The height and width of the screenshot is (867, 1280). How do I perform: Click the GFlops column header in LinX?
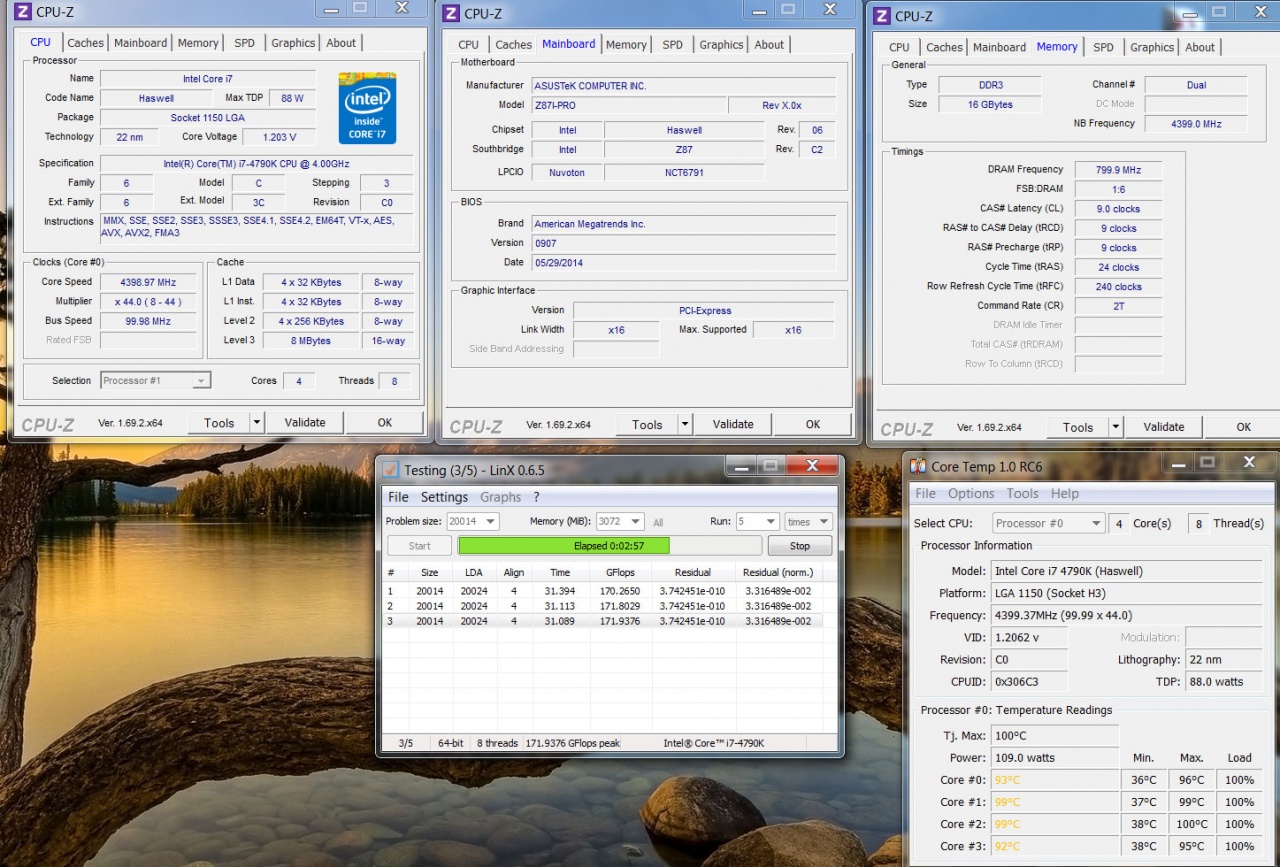(620, 573)
